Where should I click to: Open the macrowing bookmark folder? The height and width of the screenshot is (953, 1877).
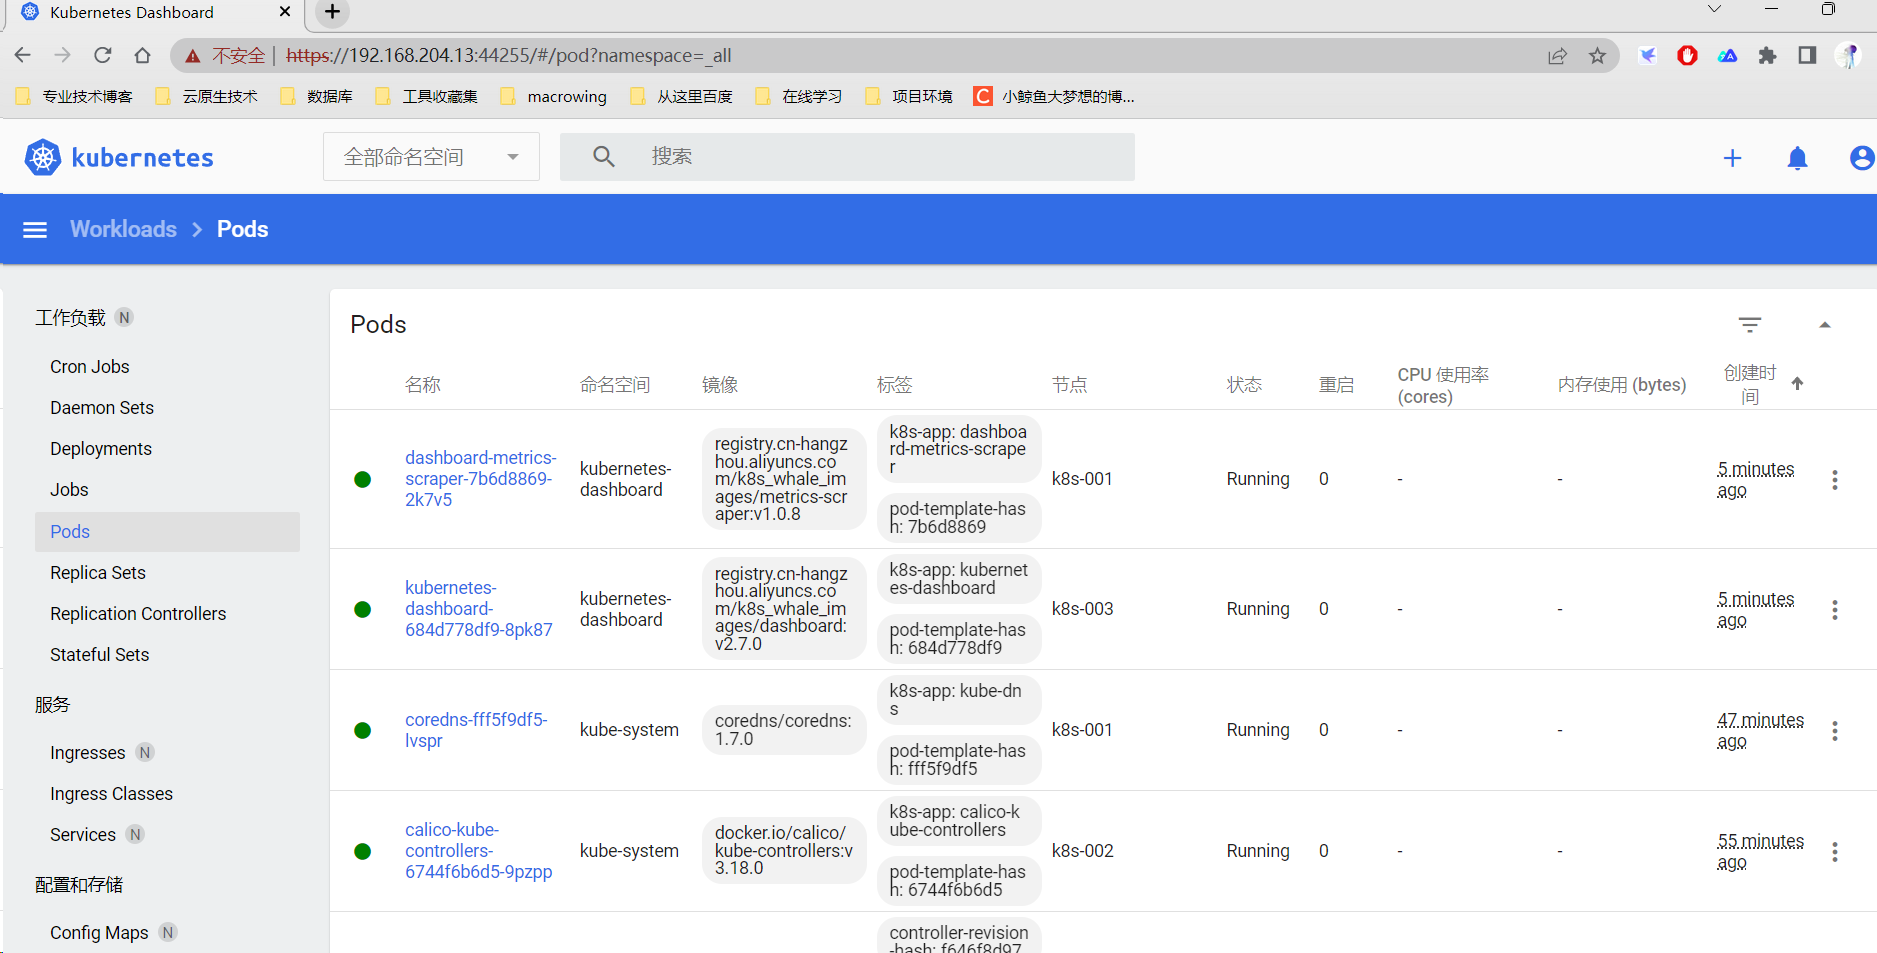click(x=554, y=97)
